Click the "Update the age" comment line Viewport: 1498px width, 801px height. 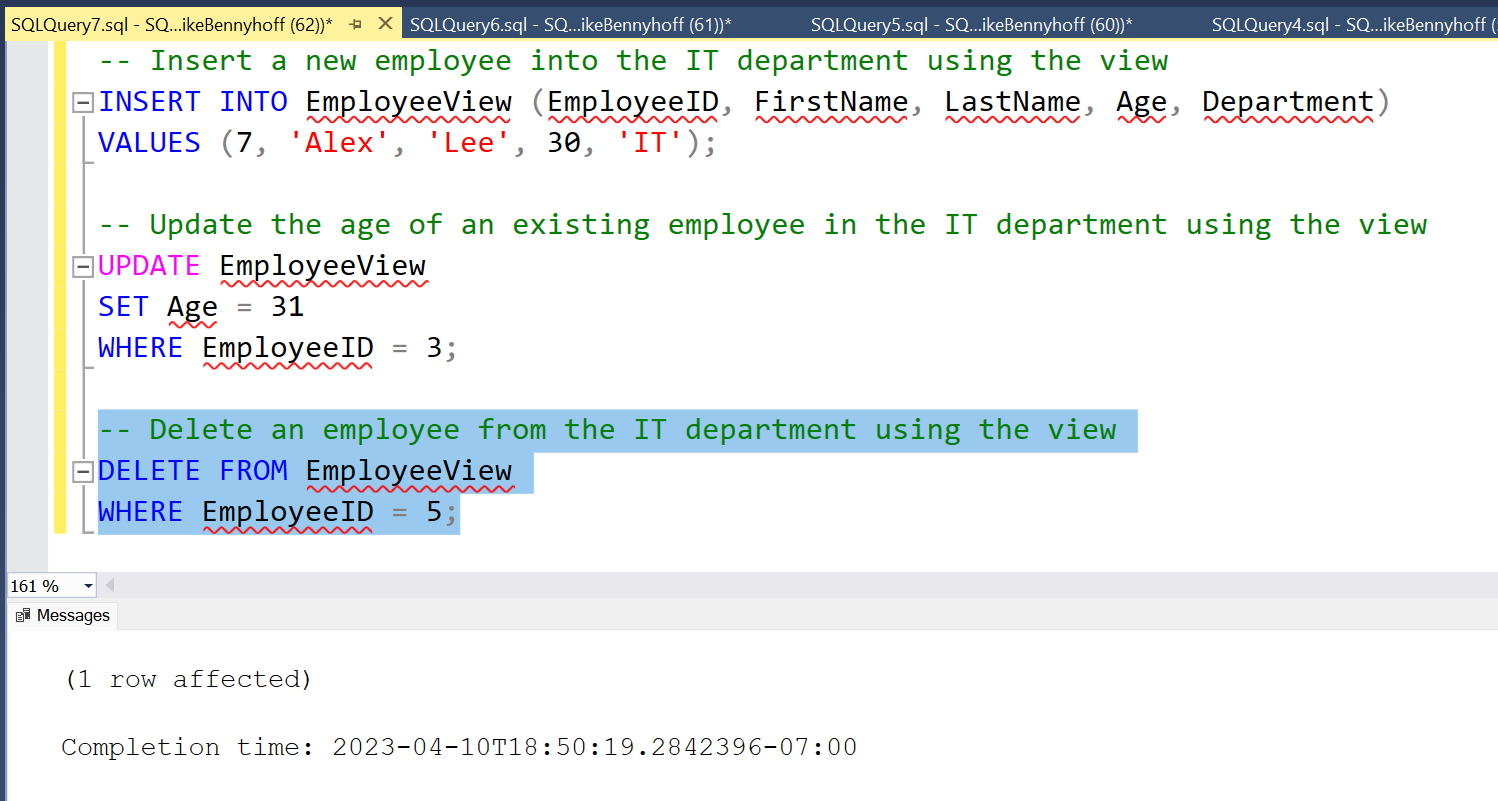coord(762,225)
